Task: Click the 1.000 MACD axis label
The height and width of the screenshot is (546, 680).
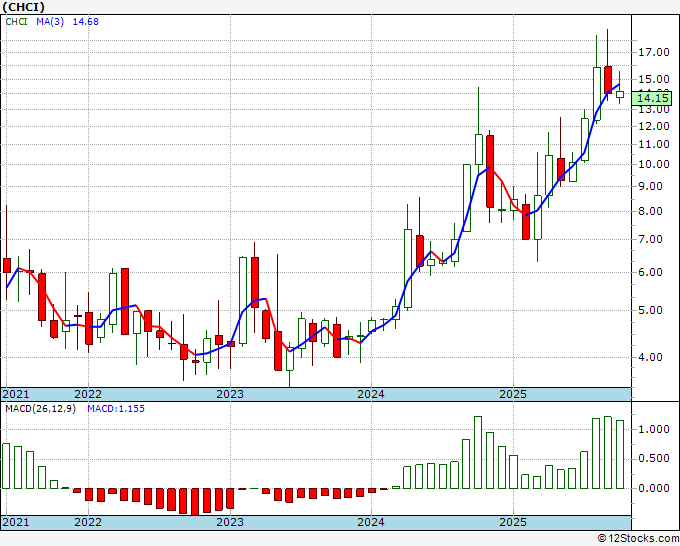Action: [x=654, y=429]
